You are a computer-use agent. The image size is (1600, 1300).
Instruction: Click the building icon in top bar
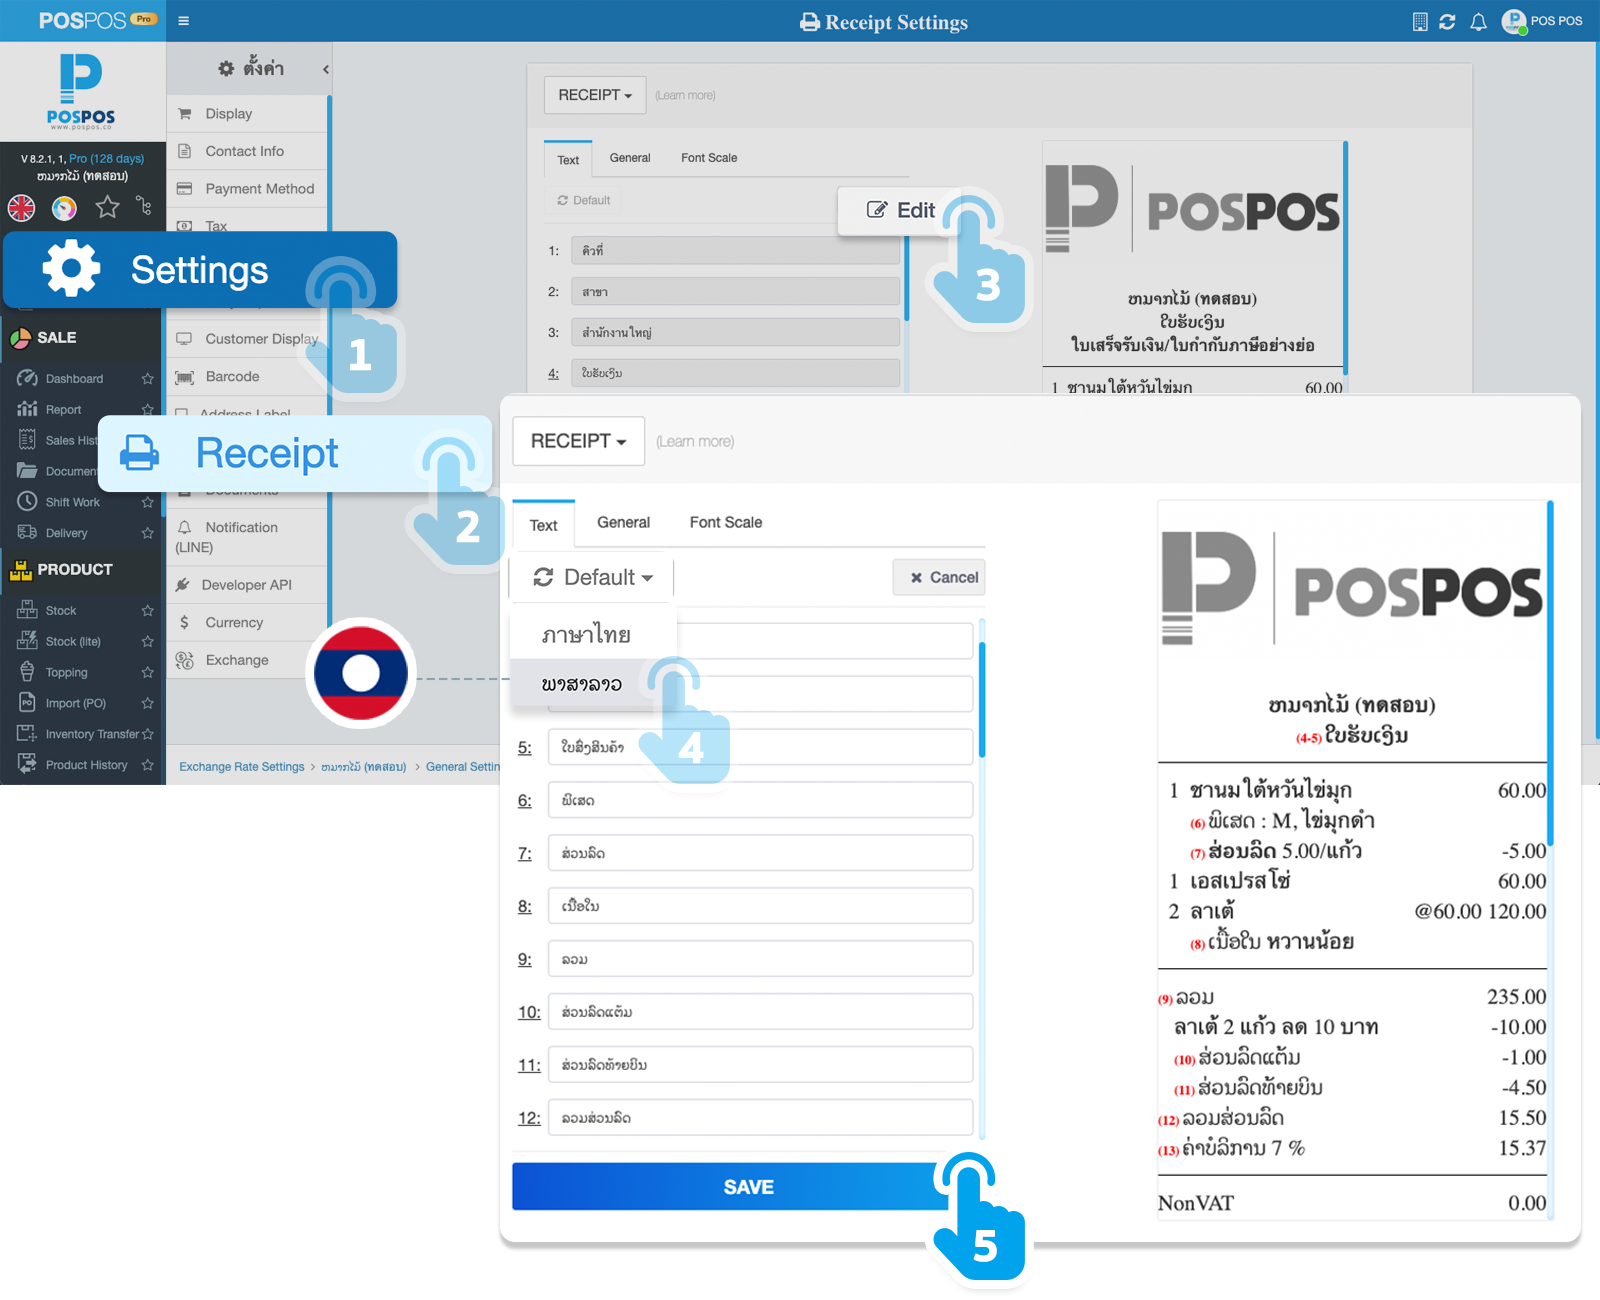[1420, 22]
